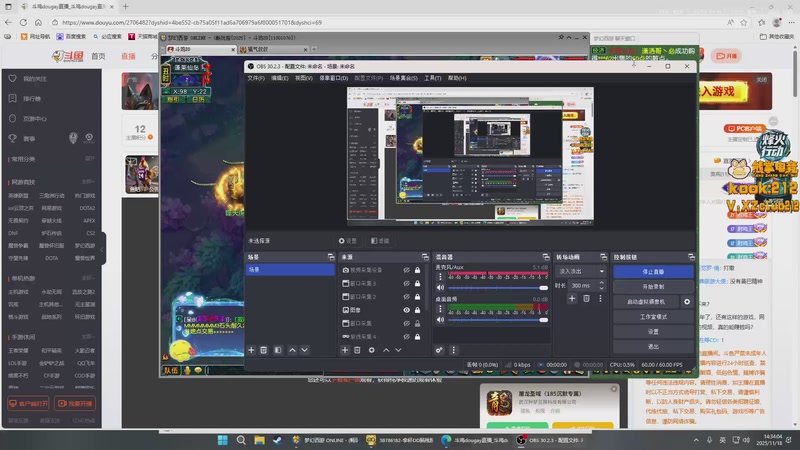Unlock the 窗口采集 3 source lock
The image size is (800, 450).
click(417, 283)
